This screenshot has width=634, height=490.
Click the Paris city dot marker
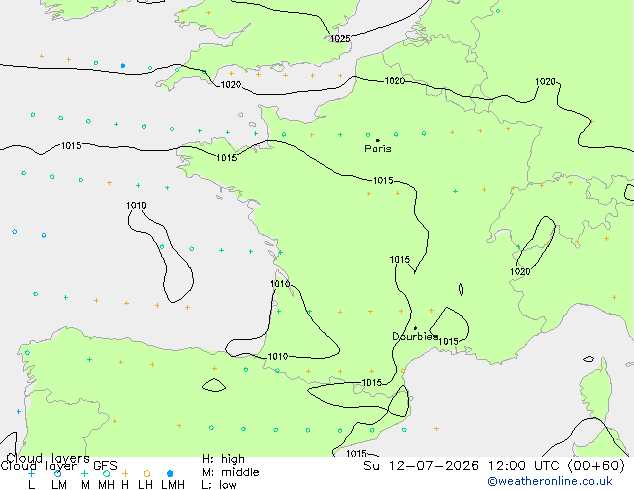(378, 140)
